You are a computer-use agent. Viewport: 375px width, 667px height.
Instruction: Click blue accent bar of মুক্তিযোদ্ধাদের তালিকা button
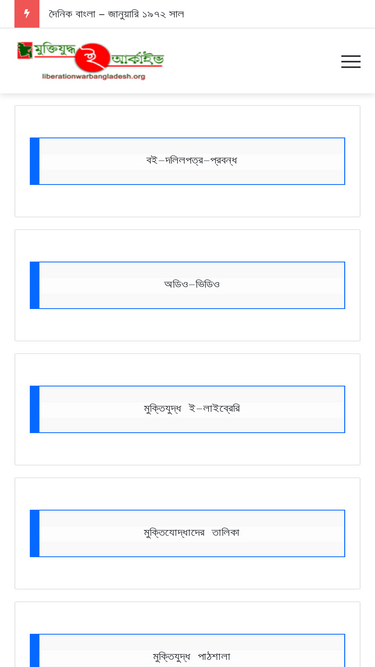[x=34, y=533]
